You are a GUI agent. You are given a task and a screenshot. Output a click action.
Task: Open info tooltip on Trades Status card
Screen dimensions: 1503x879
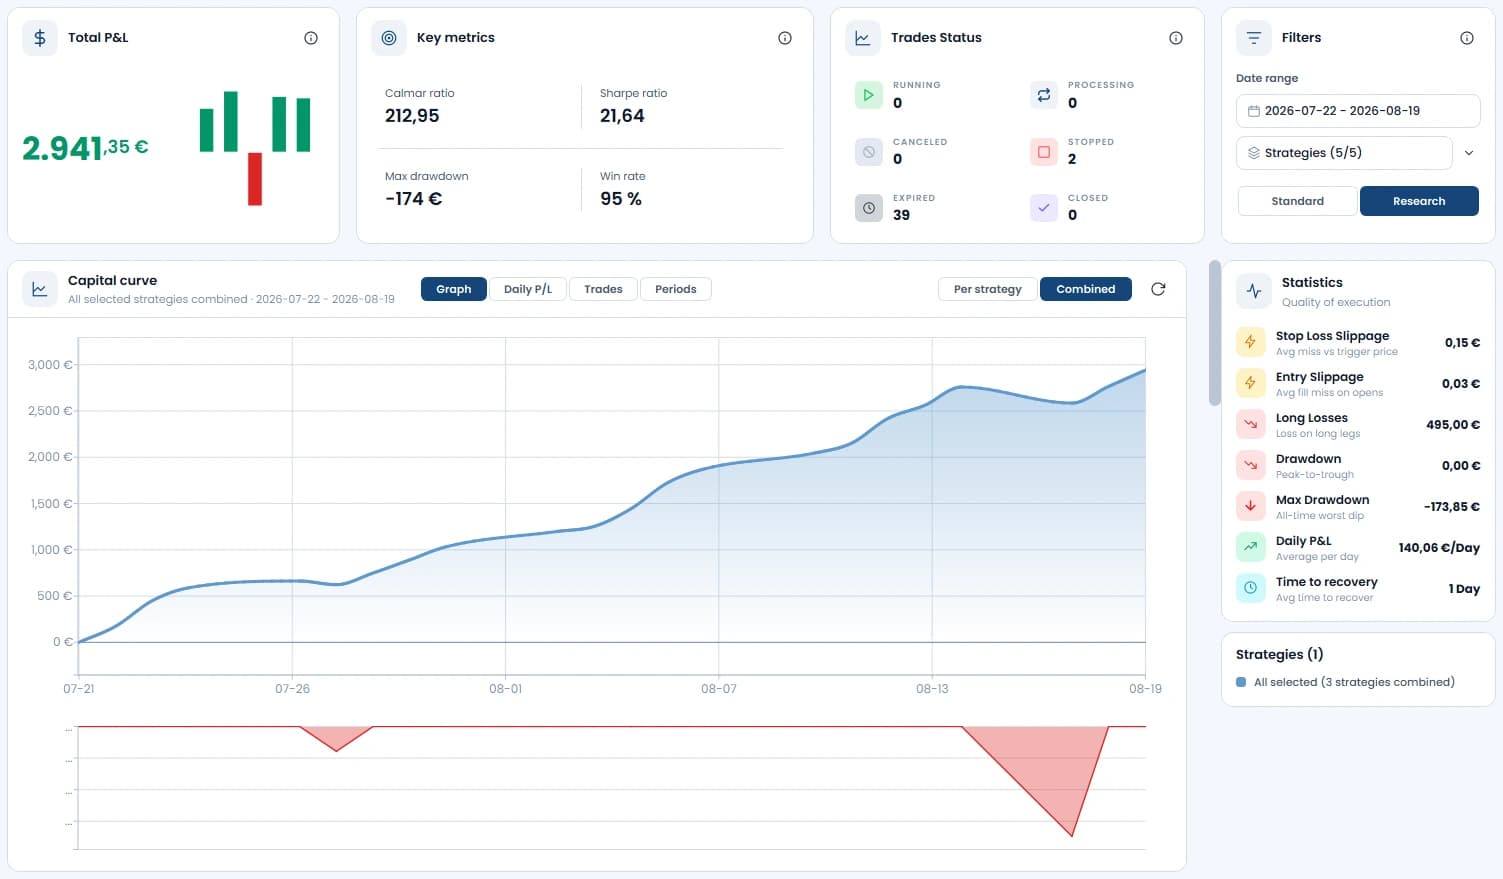pos(1176,38)
